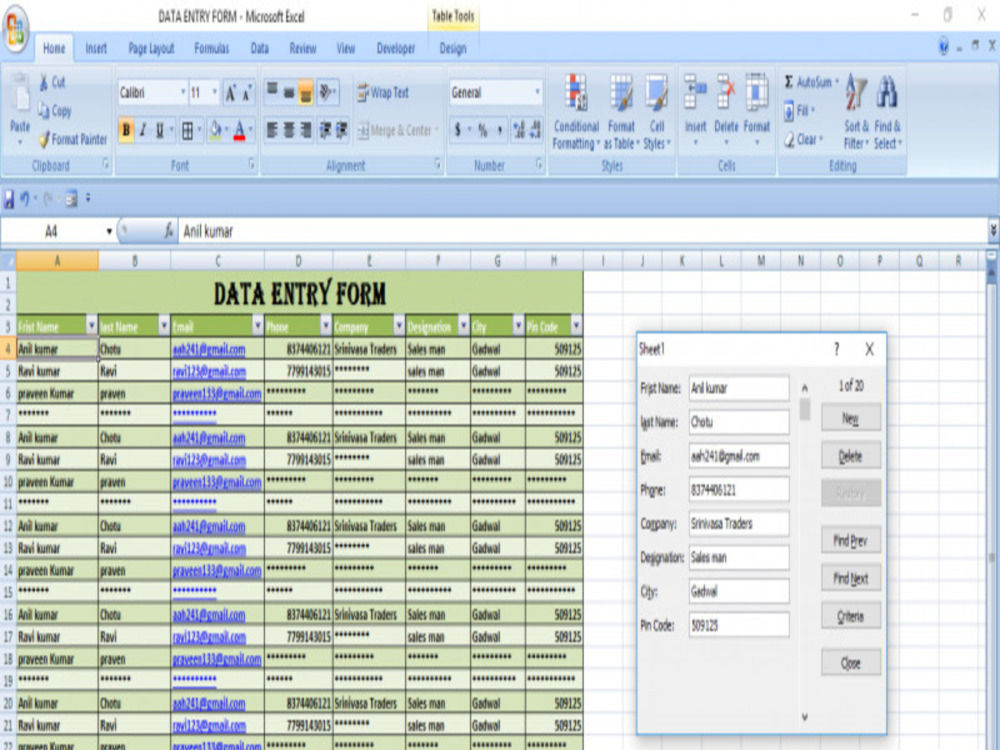Screen dimensions: 1000x750
Task: Click the Decrease Decimal icon
Action: tap(535, 131)
